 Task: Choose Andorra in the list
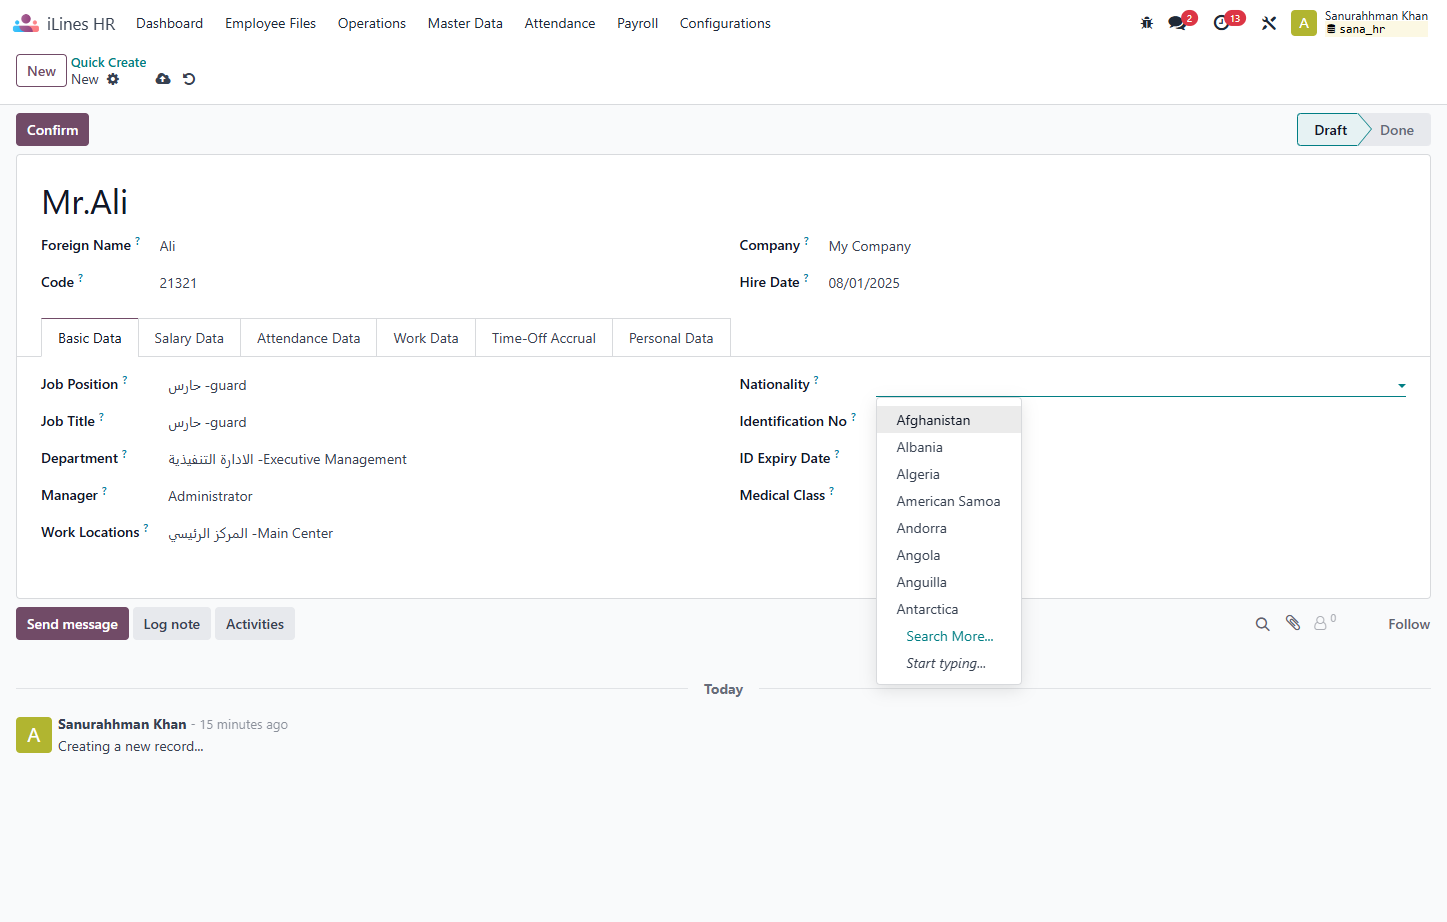(949, 528)
